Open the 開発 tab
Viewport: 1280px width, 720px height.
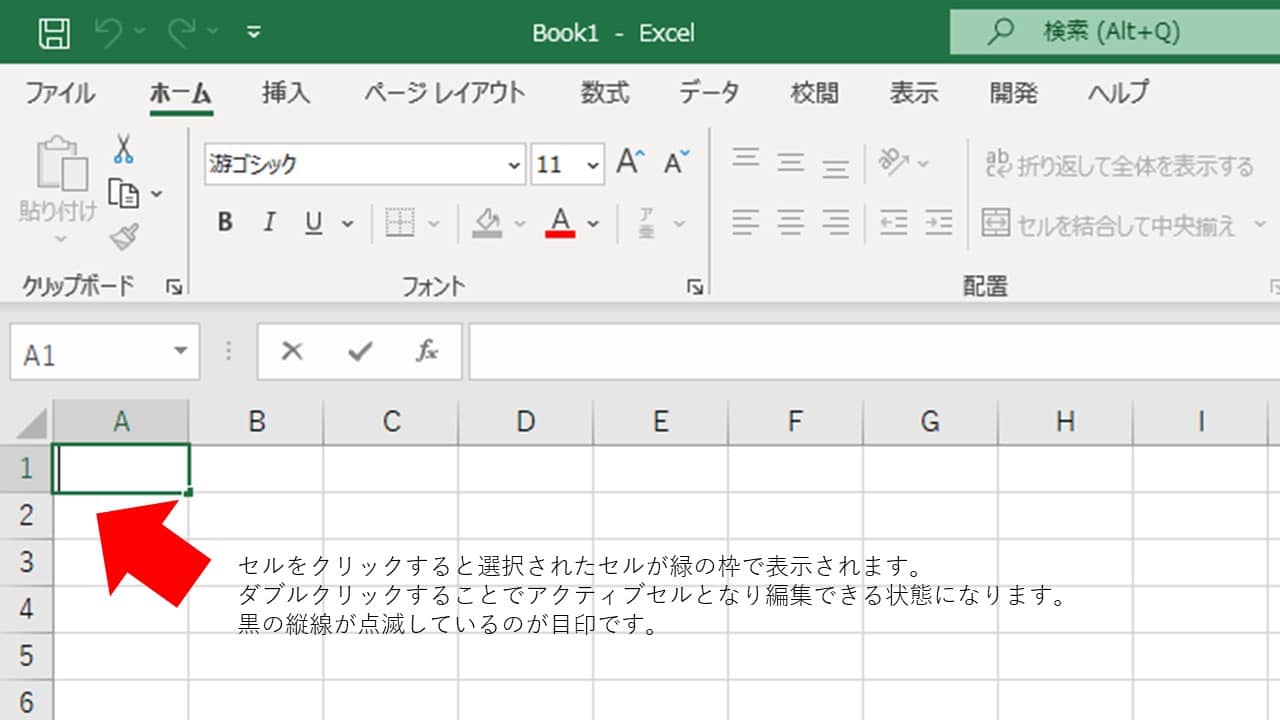point(1013,93)
